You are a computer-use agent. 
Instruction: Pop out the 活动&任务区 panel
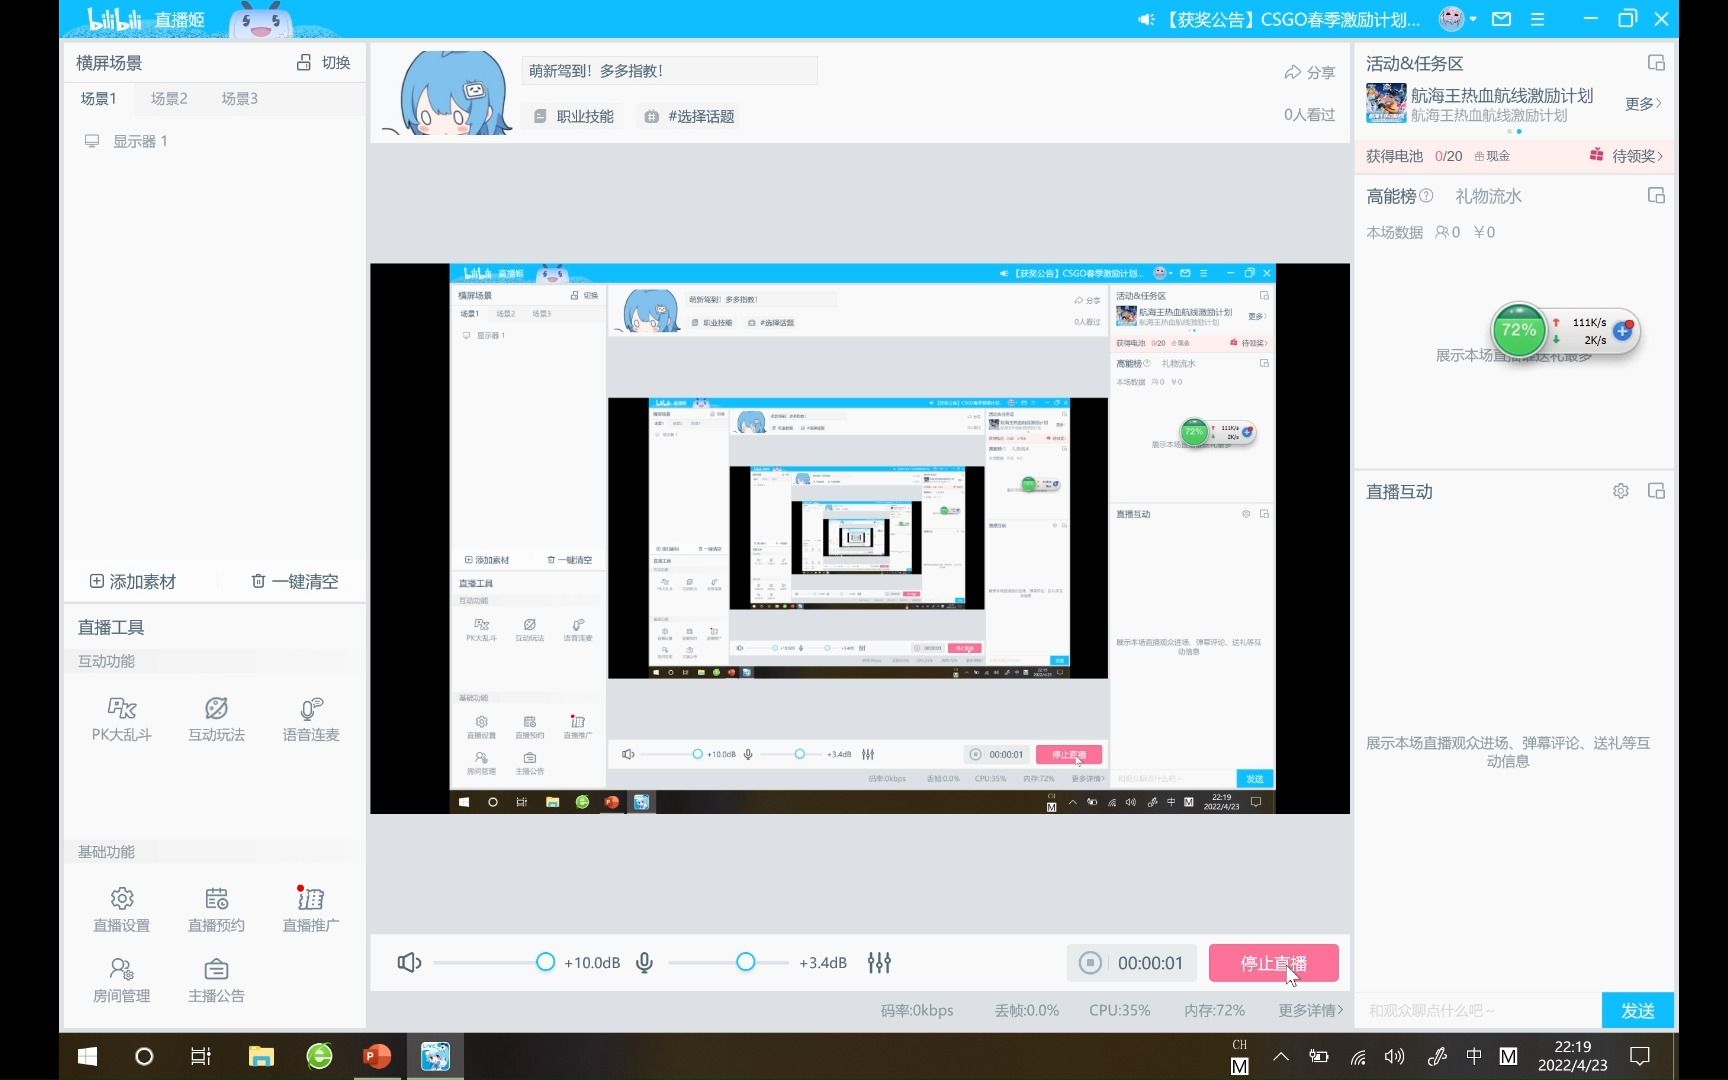coord(1656,63)
